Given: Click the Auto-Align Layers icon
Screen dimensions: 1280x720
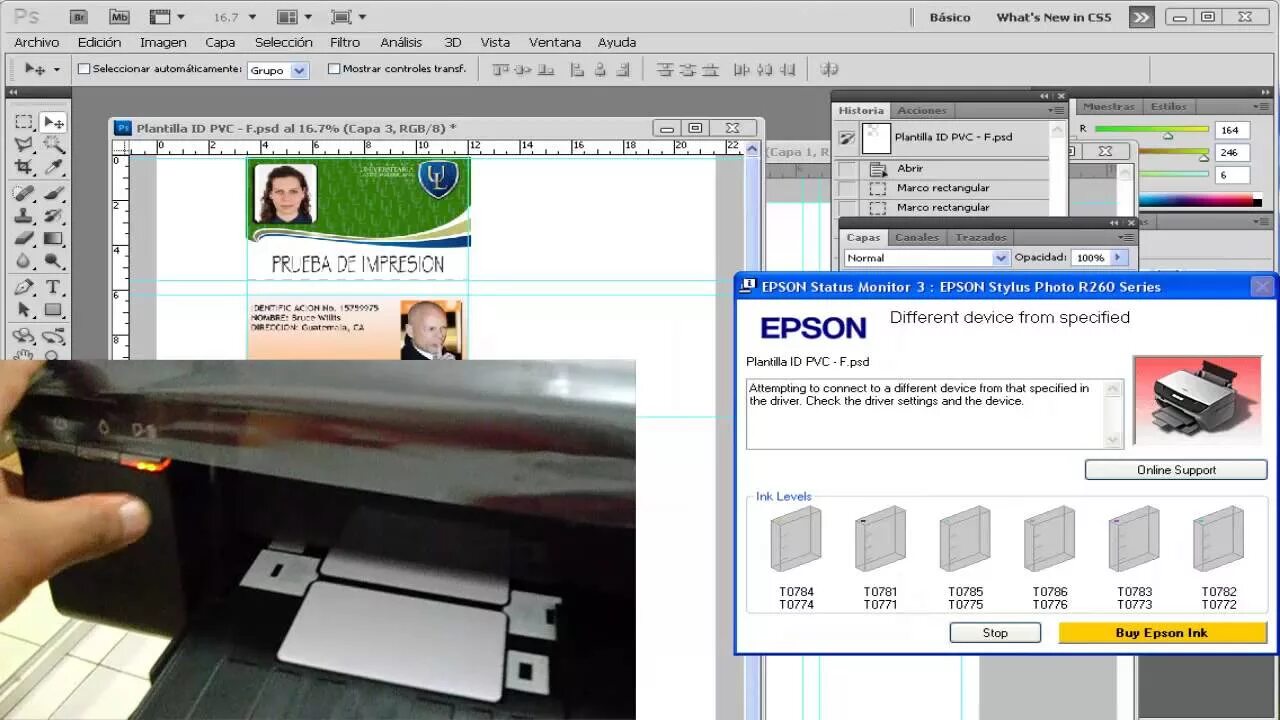Looking at the screenshot, I should (x=829, y=69).
